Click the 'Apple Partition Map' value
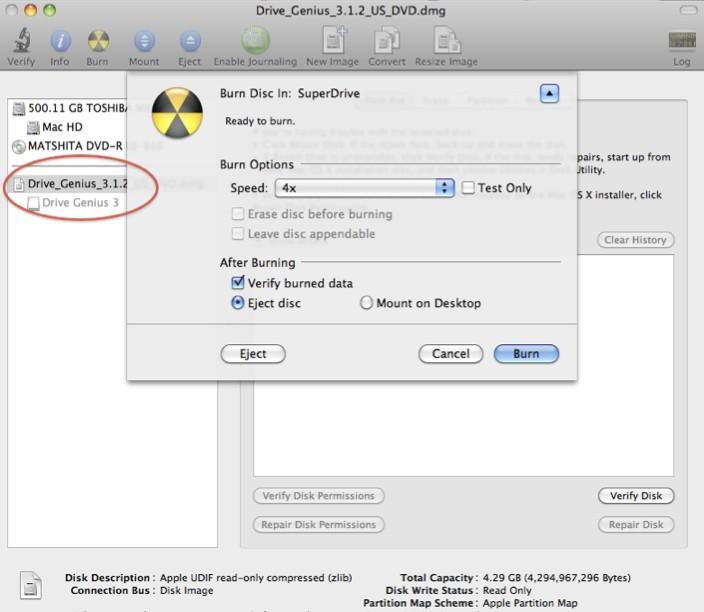 (530, 603)
